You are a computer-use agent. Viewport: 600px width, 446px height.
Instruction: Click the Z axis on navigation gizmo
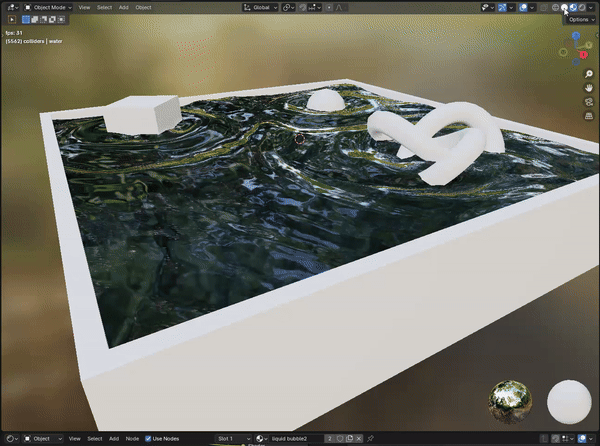(x=576, y=36)
